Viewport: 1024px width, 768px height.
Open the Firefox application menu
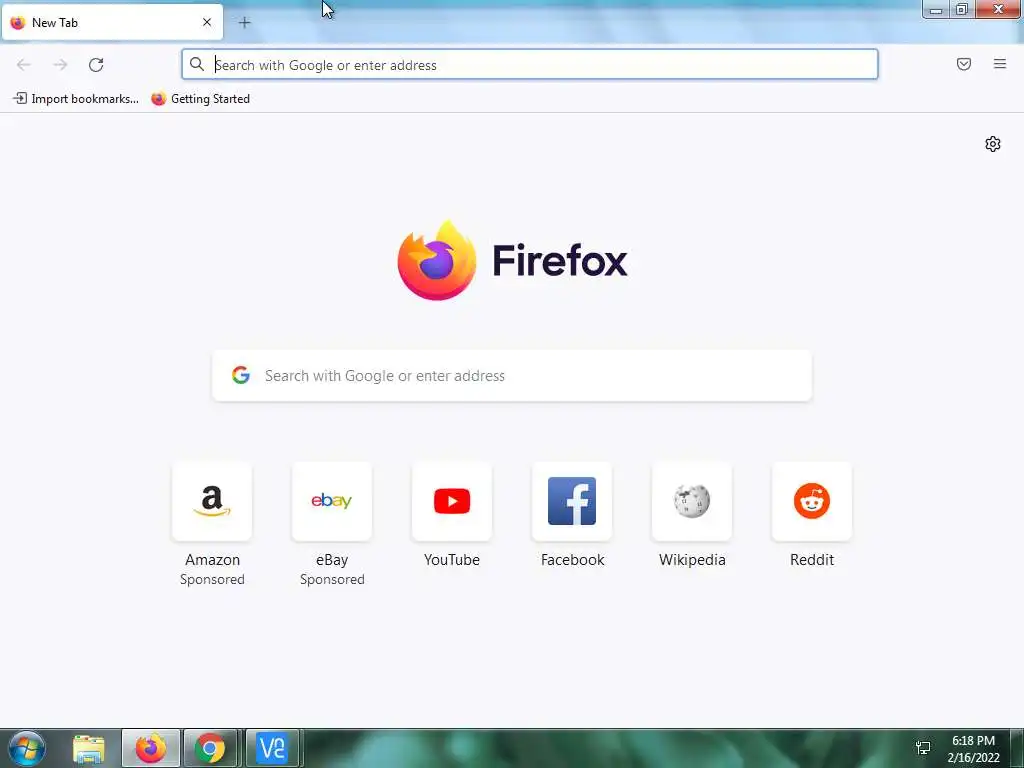[x=999, y=64]
